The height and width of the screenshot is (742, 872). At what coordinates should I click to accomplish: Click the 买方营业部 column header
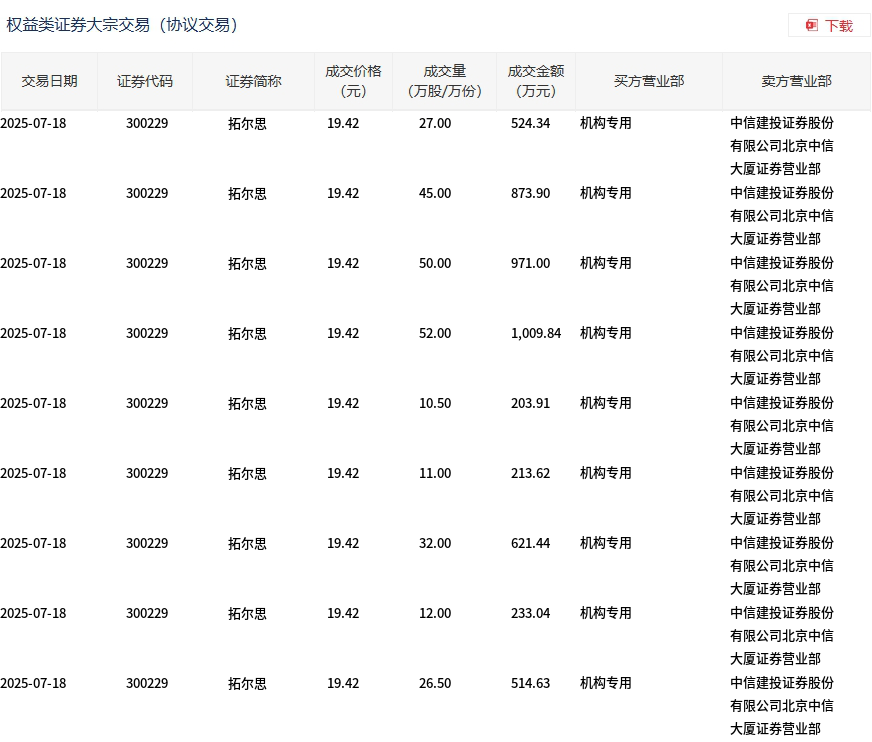tap(649, 82)
